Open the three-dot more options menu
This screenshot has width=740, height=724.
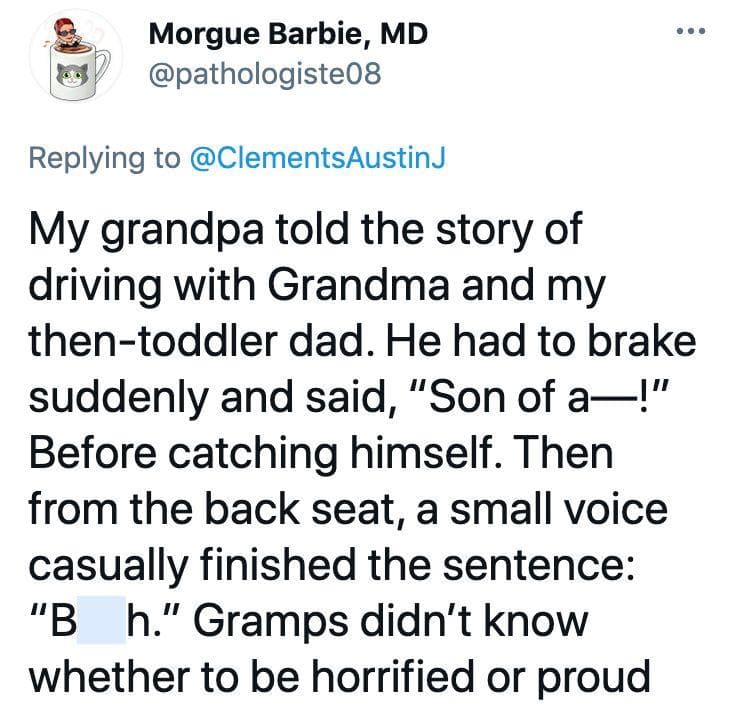690,32
